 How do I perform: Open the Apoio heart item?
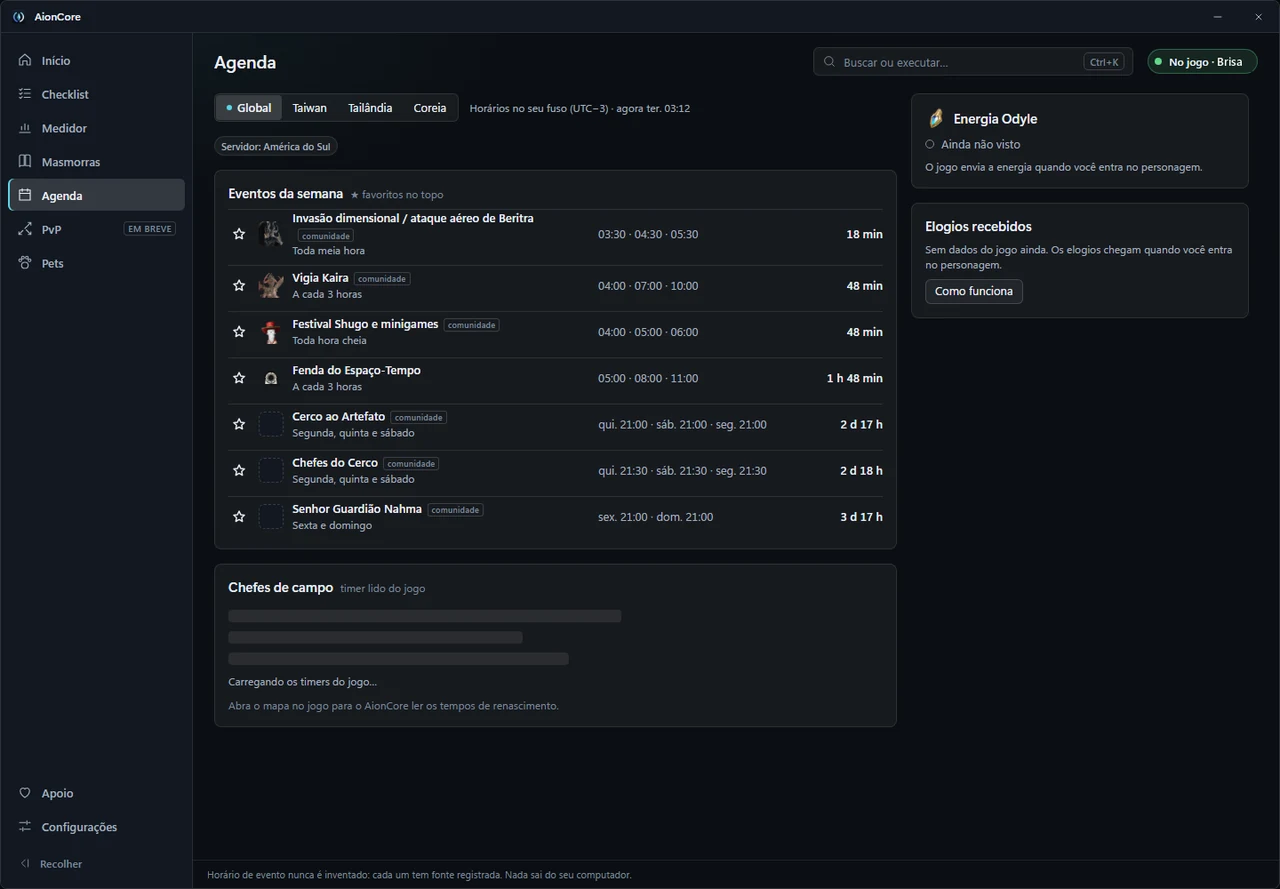click(x=96, y=793)
